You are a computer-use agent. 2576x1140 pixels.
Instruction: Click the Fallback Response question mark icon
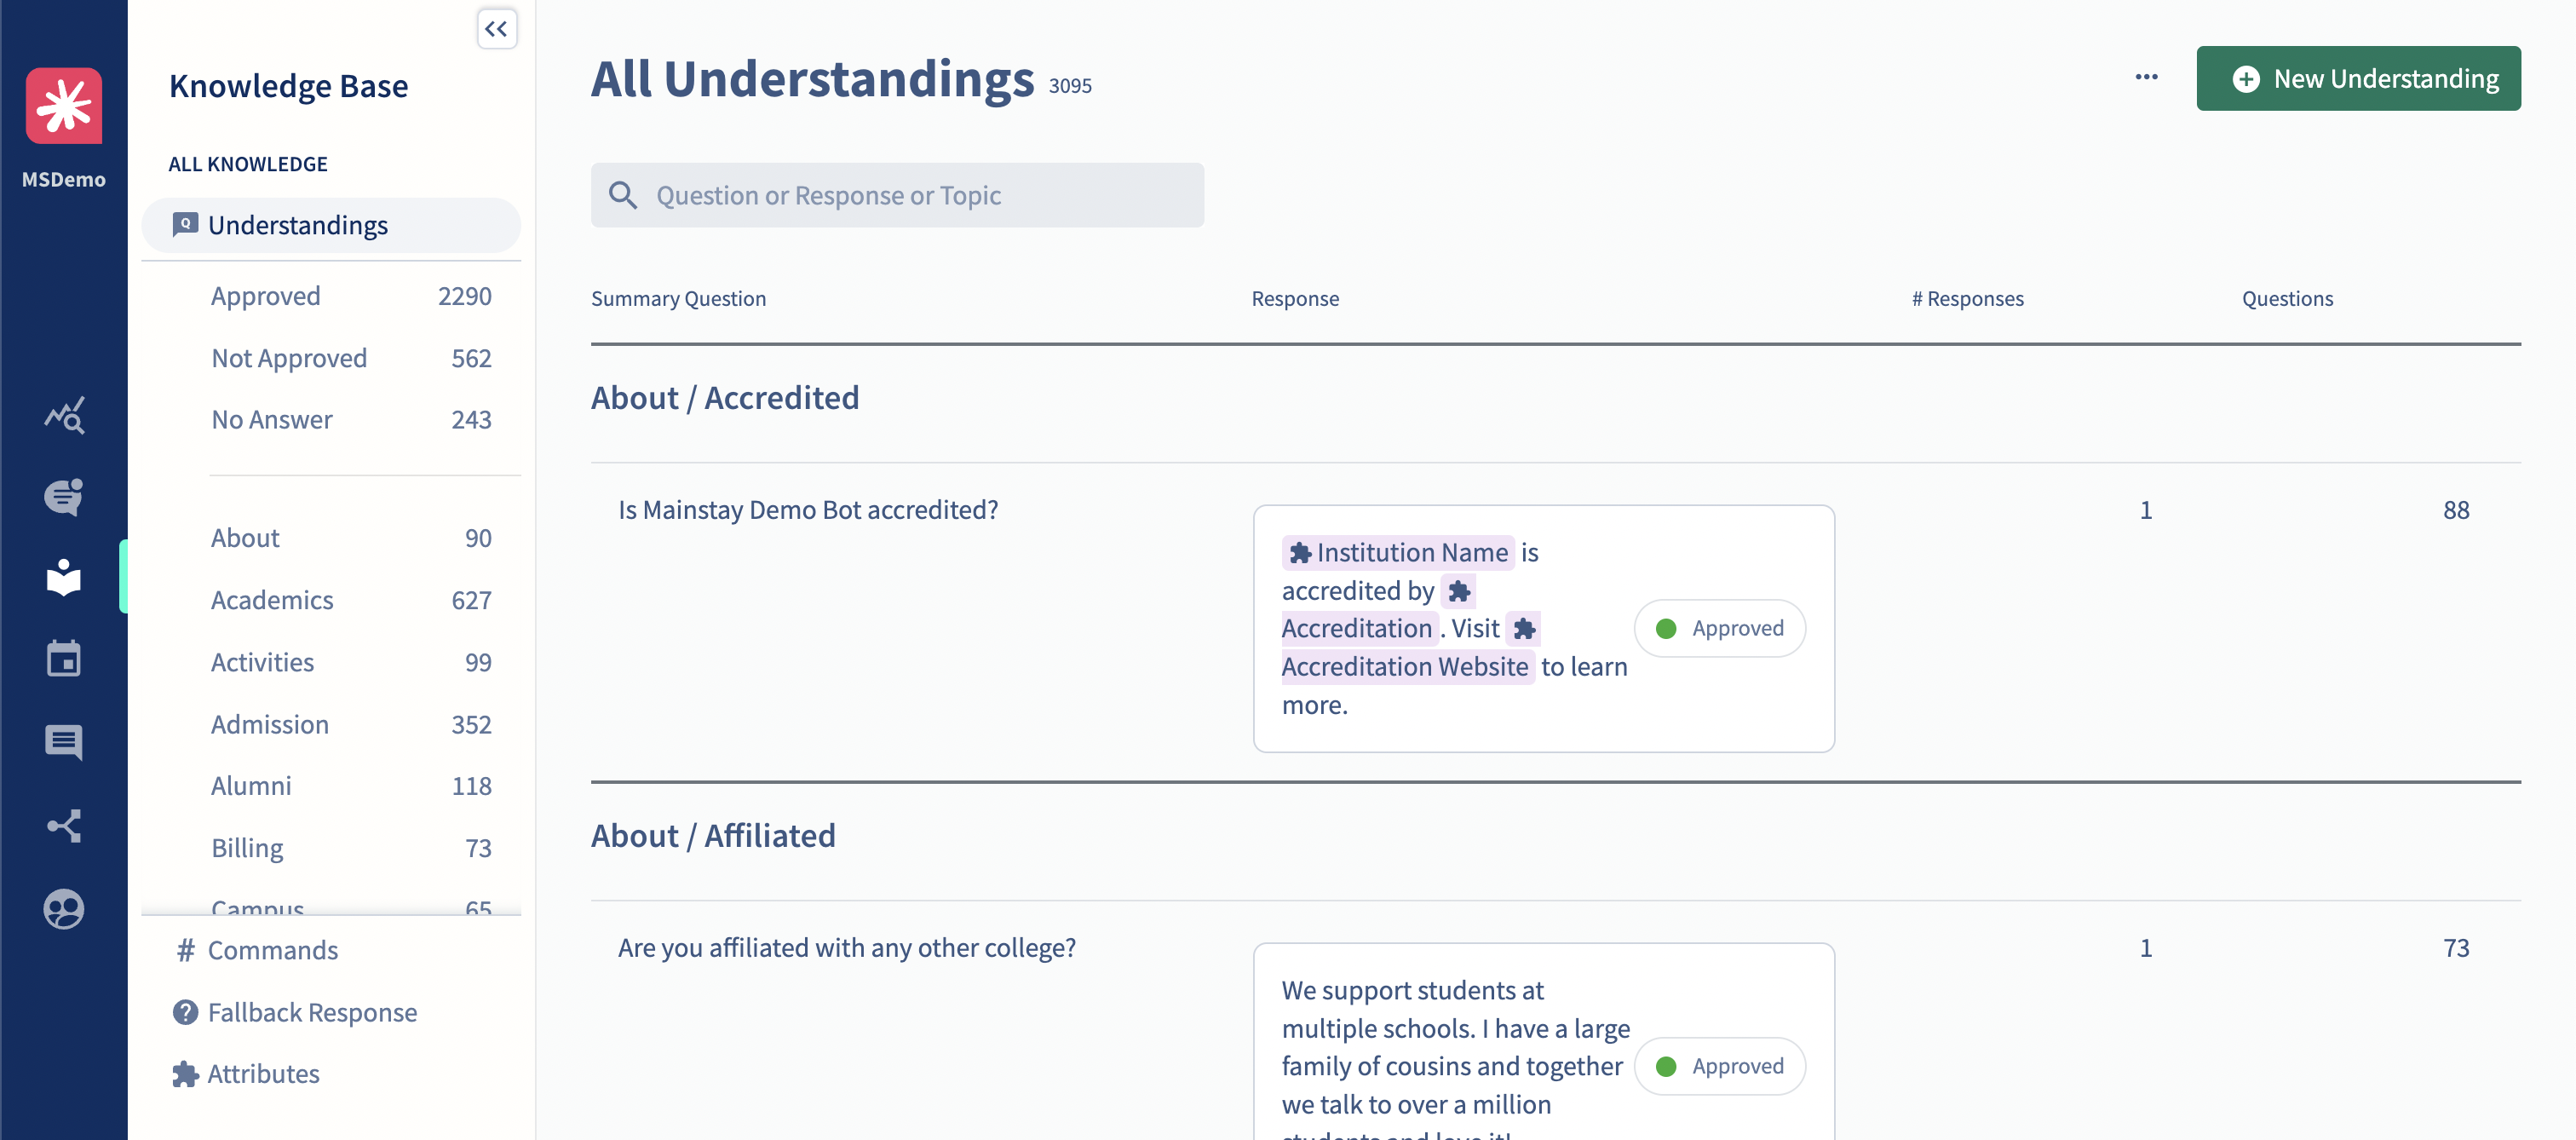[185, 1012]
